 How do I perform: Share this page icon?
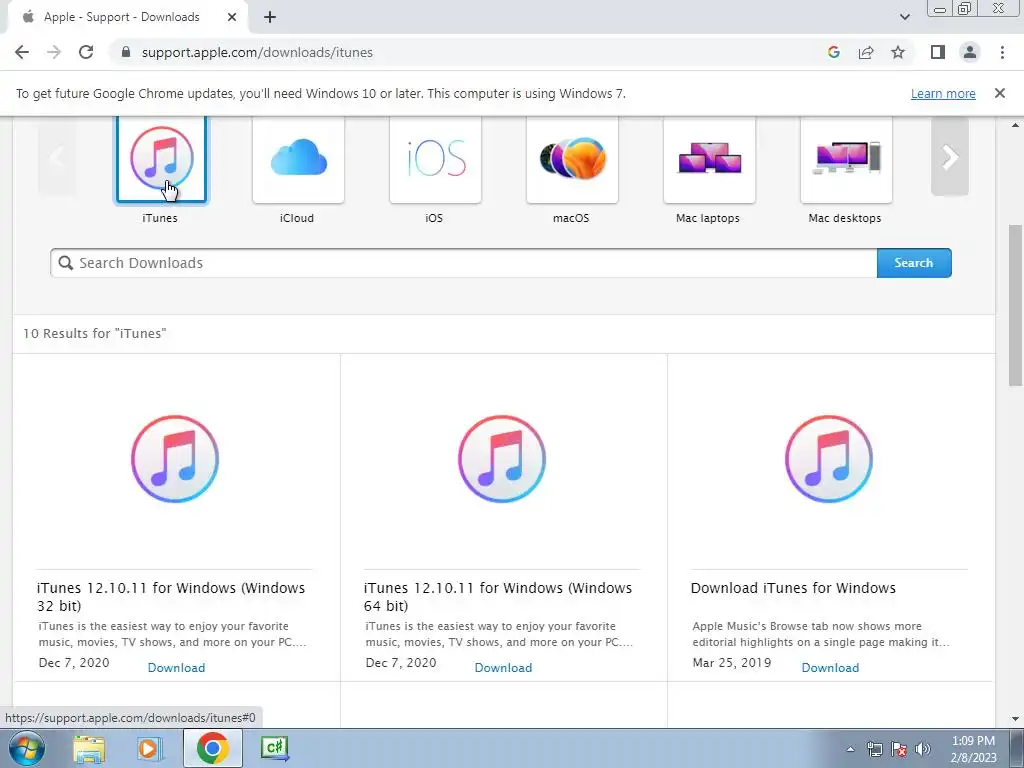[x=866, y=52]
